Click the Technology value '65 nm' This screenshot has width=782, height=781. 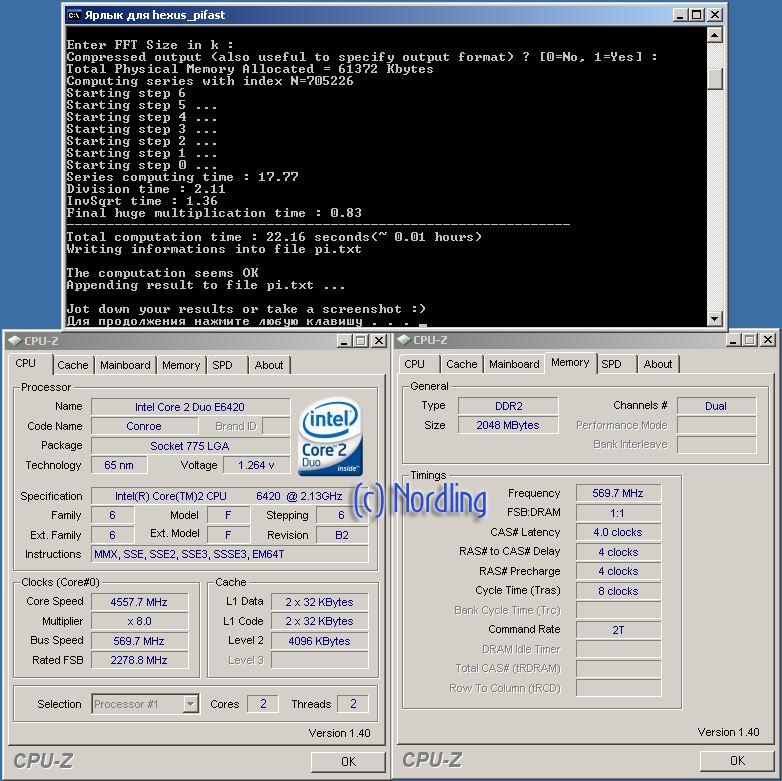[x=119, y=465]
